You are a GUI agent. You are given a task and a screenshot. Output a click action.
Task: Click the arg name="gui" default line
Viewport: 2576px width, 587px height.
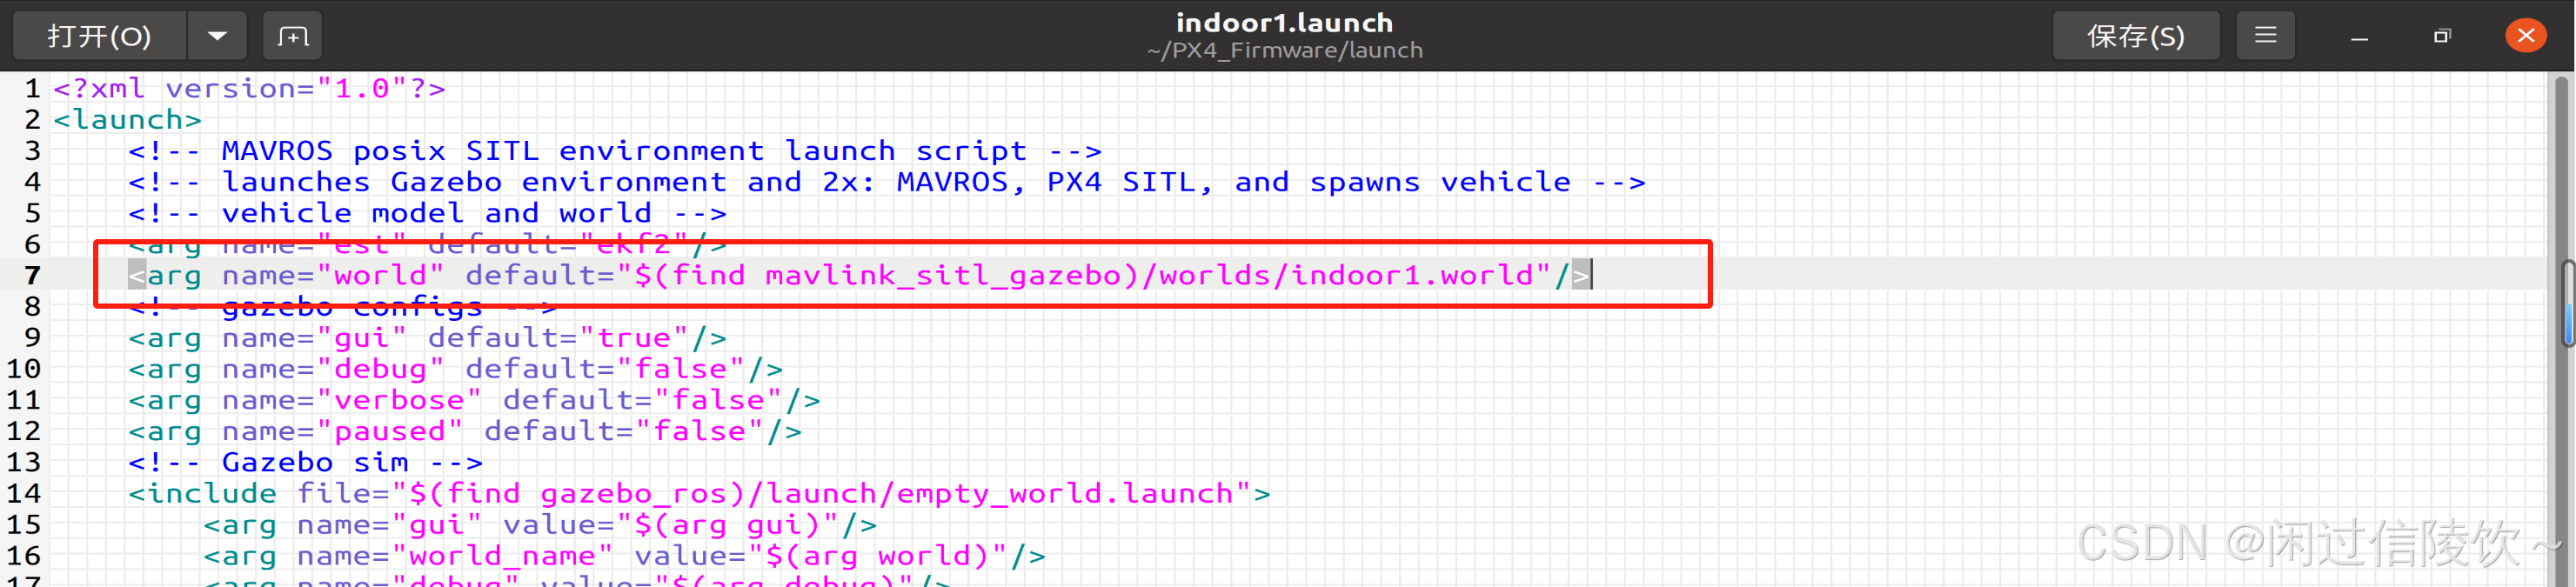(427, 338)
